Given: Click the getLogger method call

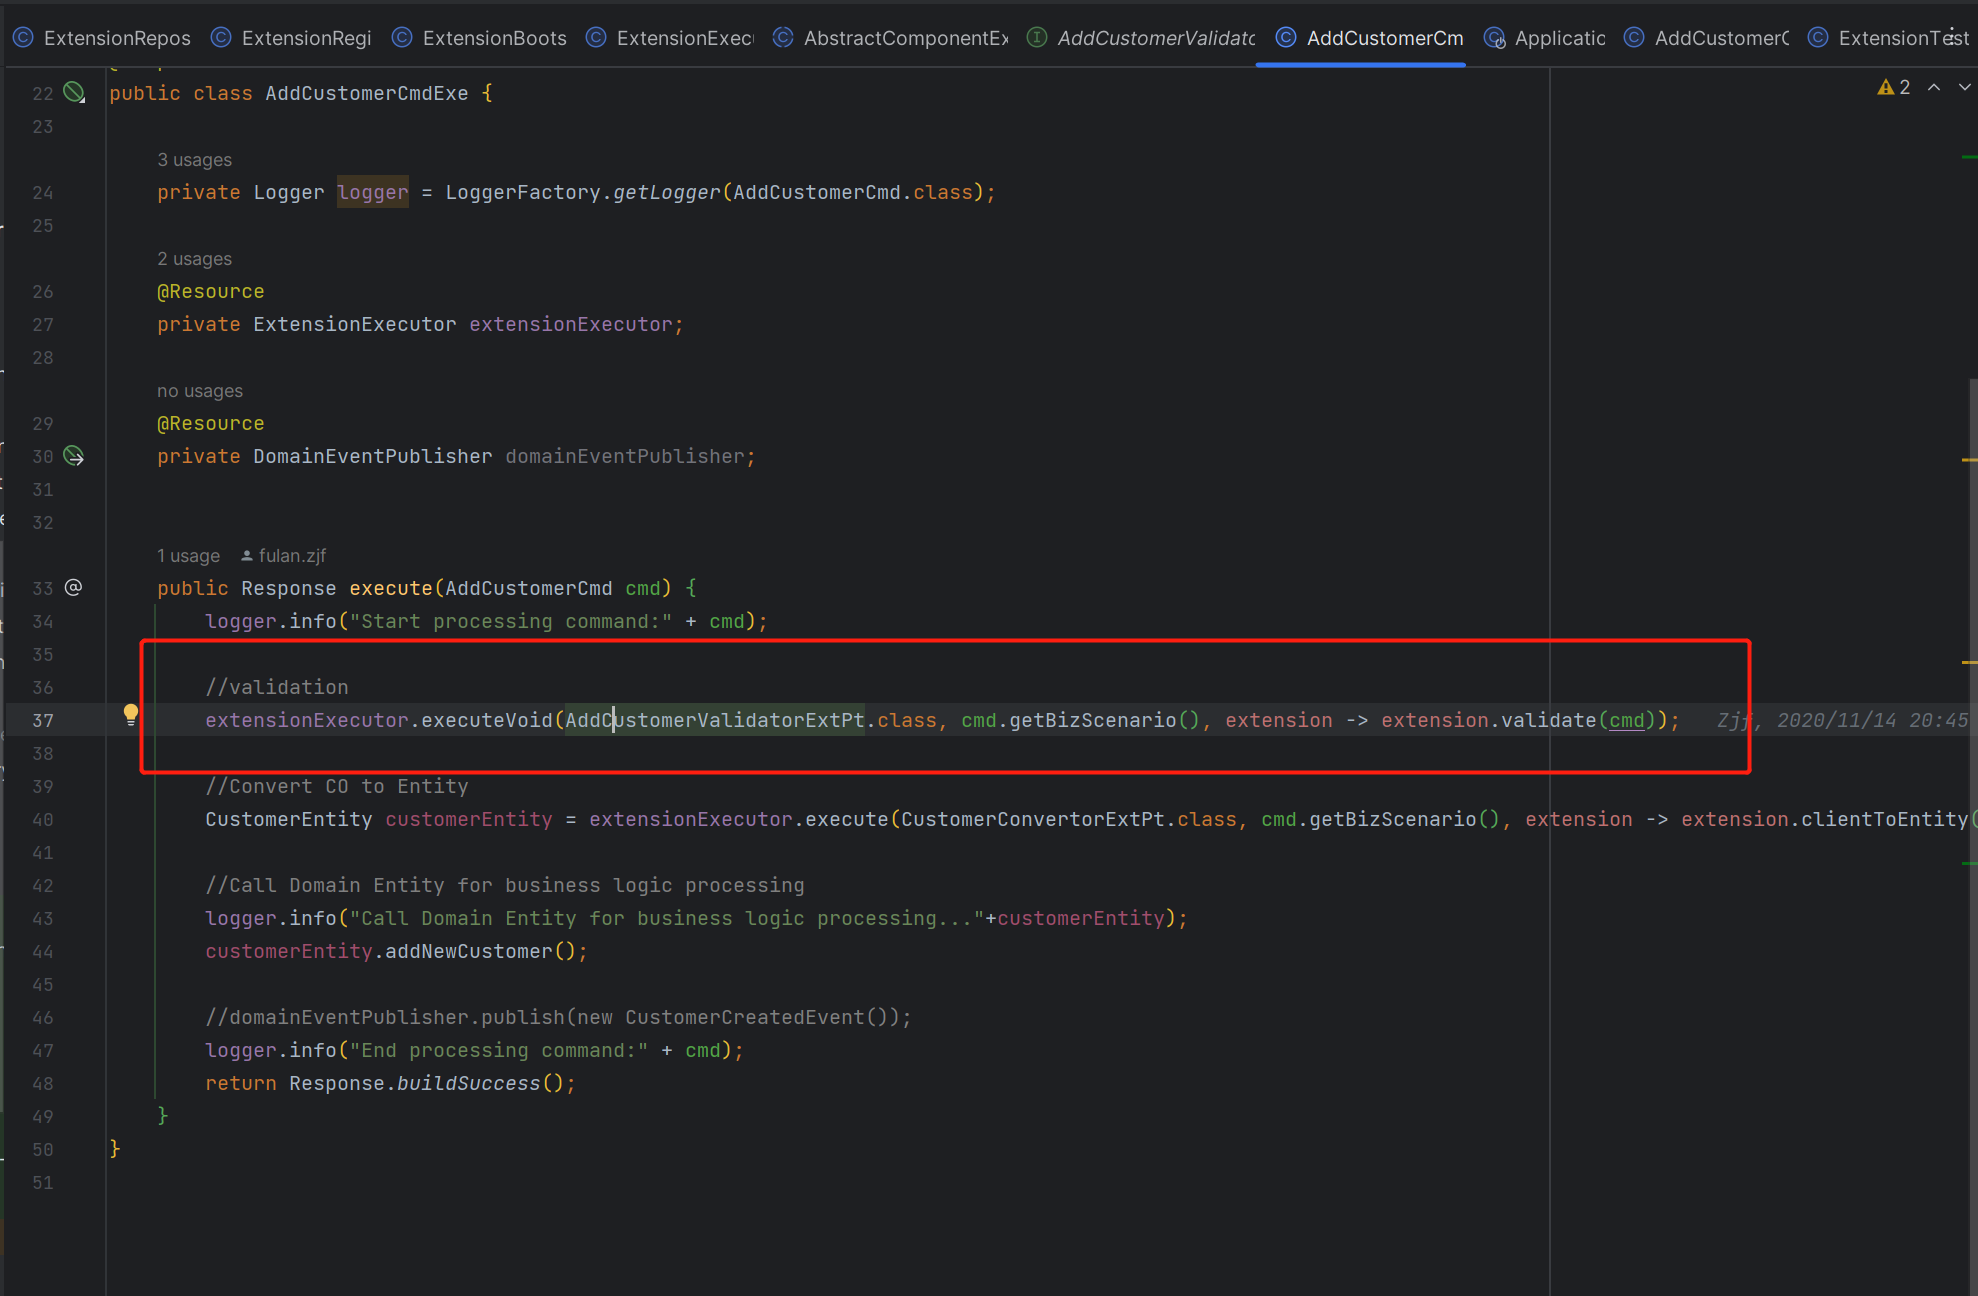Looking at the screenshot, I should pyautogui.click(x=666, y=192).
